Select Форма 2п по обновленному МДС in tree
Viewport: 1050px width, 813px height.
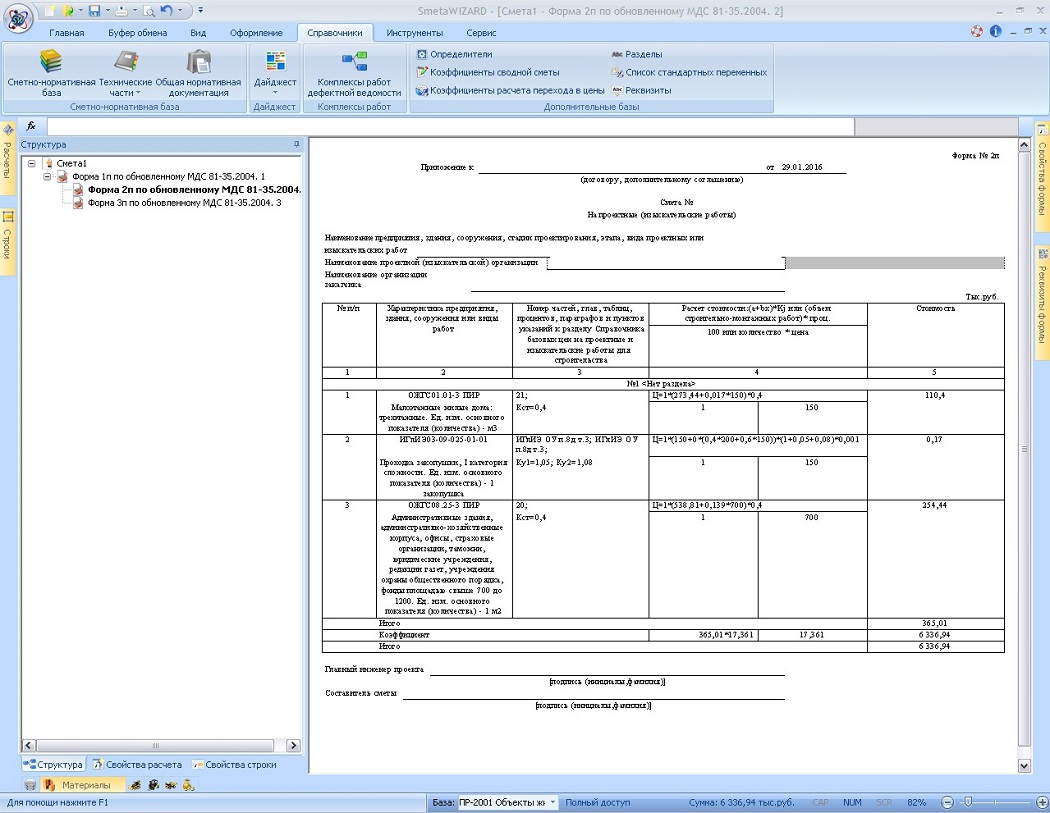click(195, 190)
